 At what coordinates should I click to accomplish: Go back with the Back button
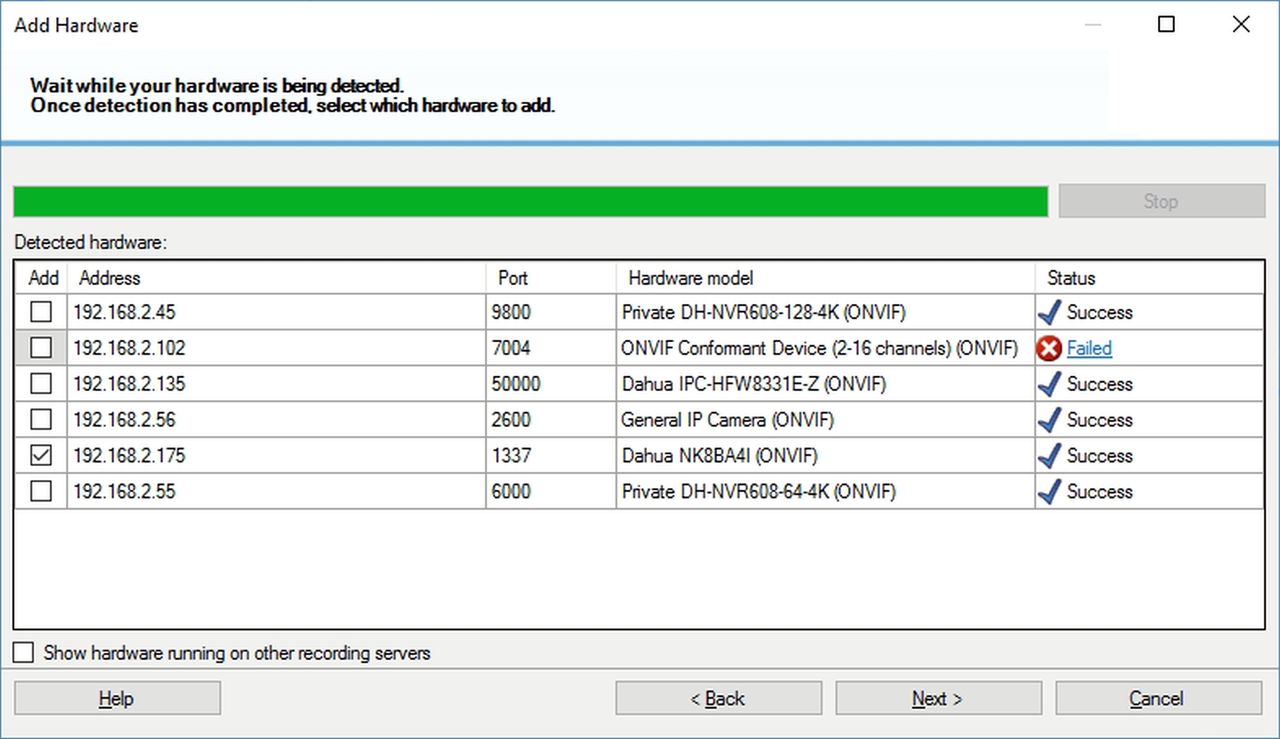pyautogui.click(x=718, y=699)
